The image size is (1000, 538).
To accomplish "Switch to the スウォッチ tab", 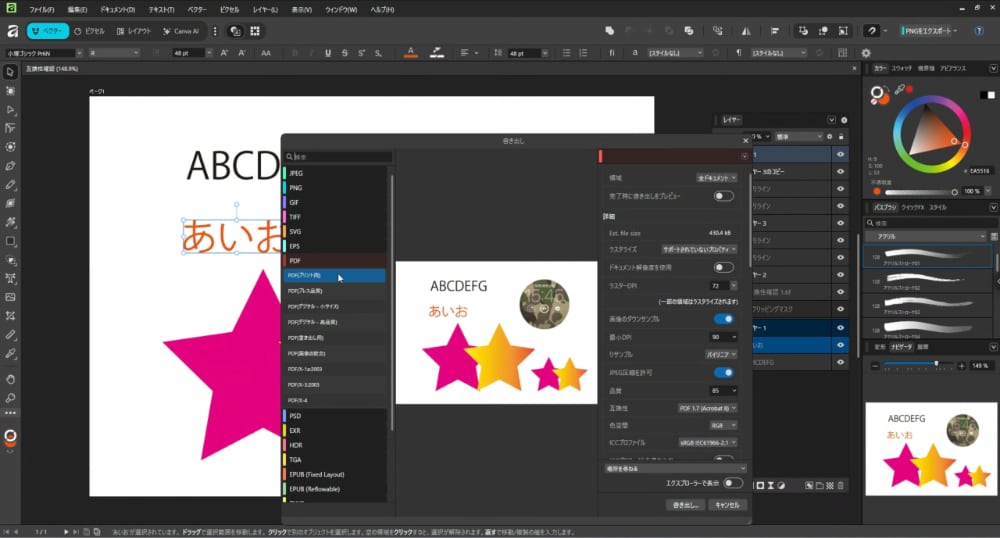I will click(902, 69).
